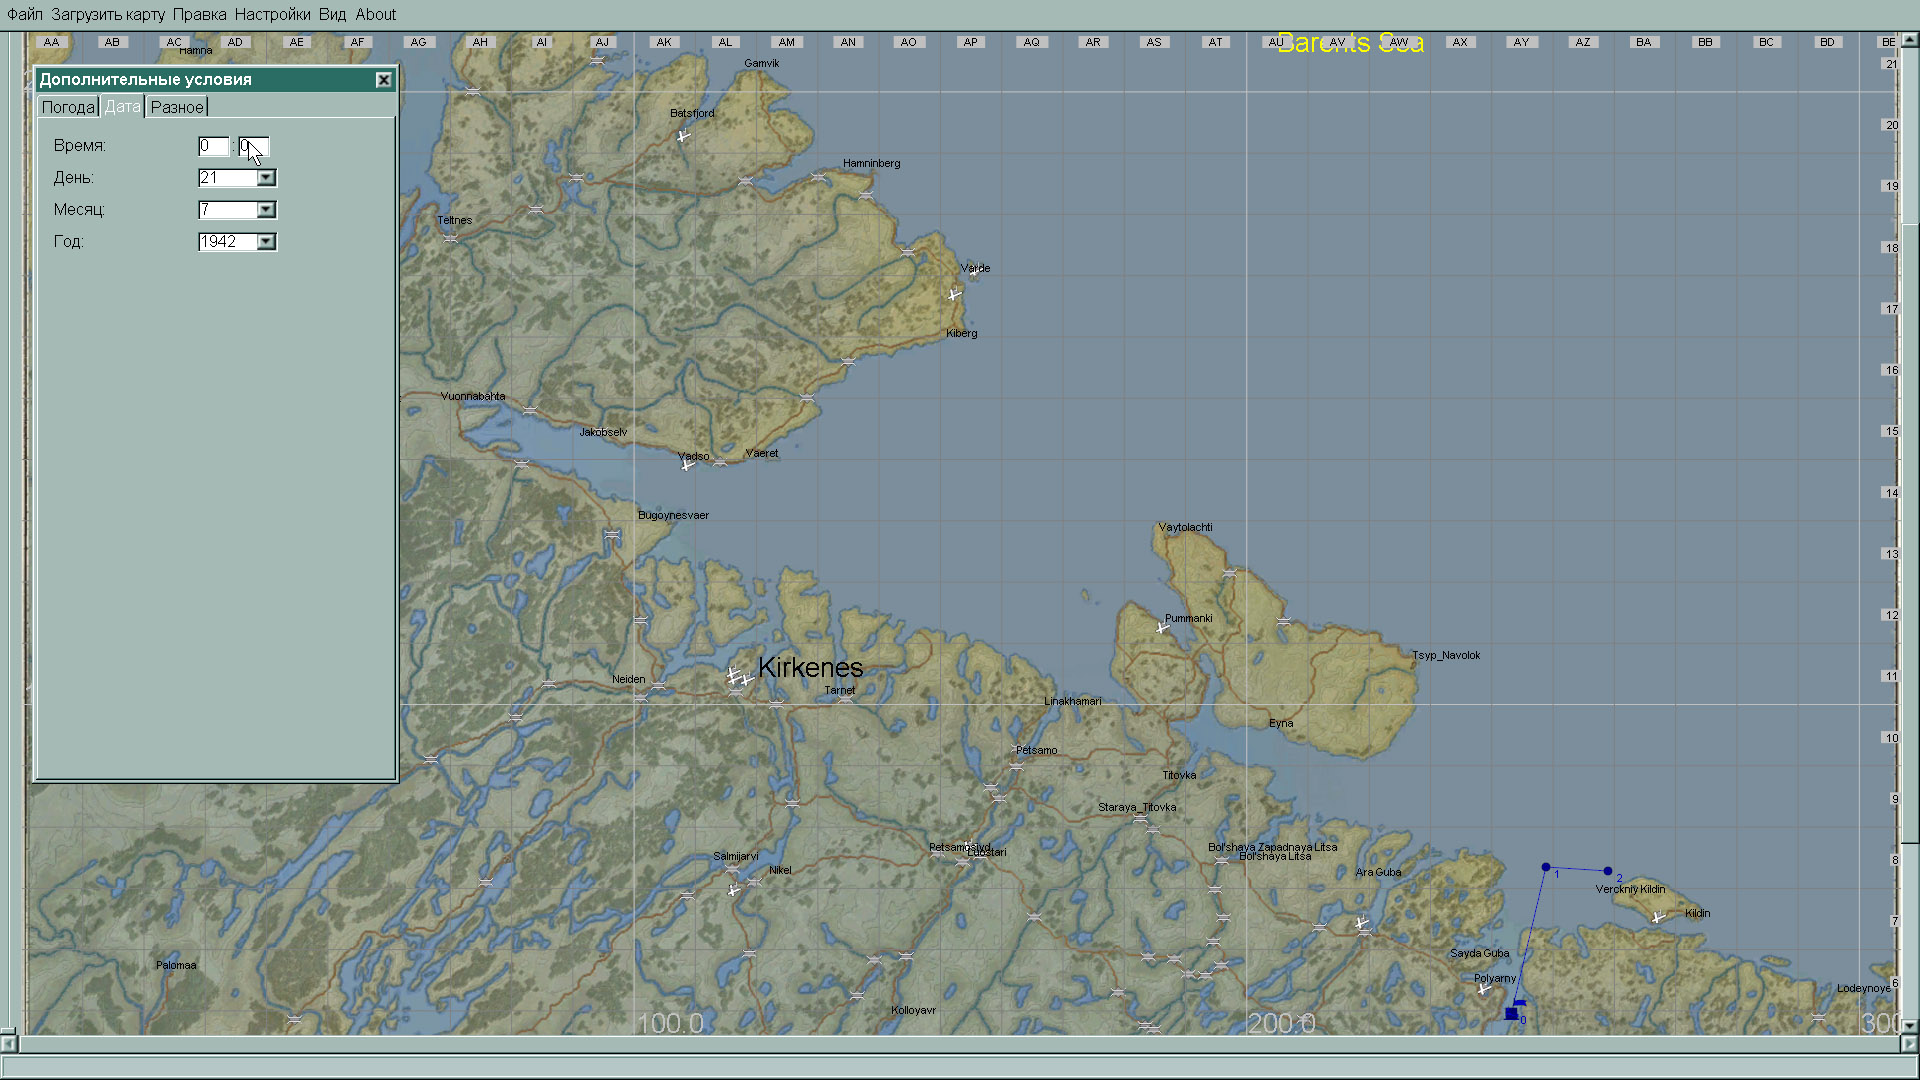Click the Kildin island airfield icon

(1659, 917)
